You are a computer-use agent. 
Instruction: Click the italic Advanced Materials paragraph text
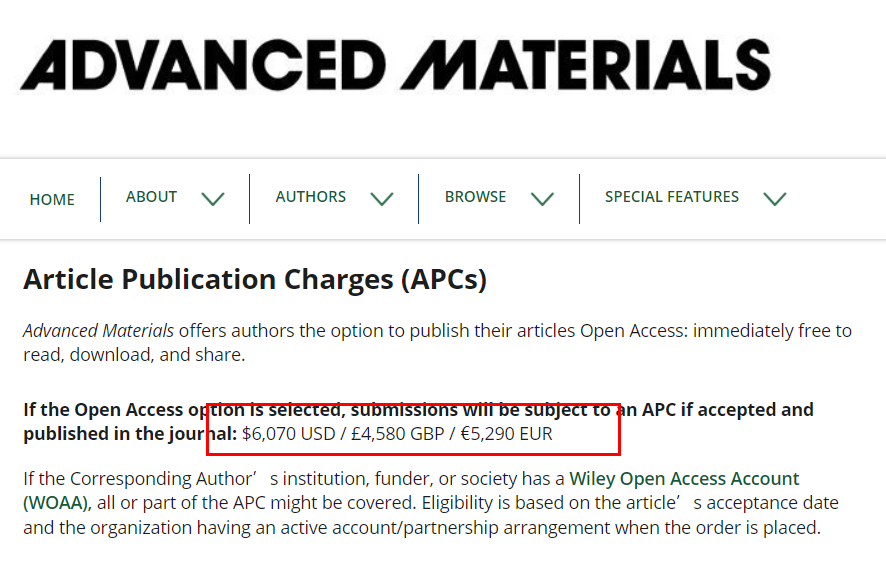coord(98,330)
